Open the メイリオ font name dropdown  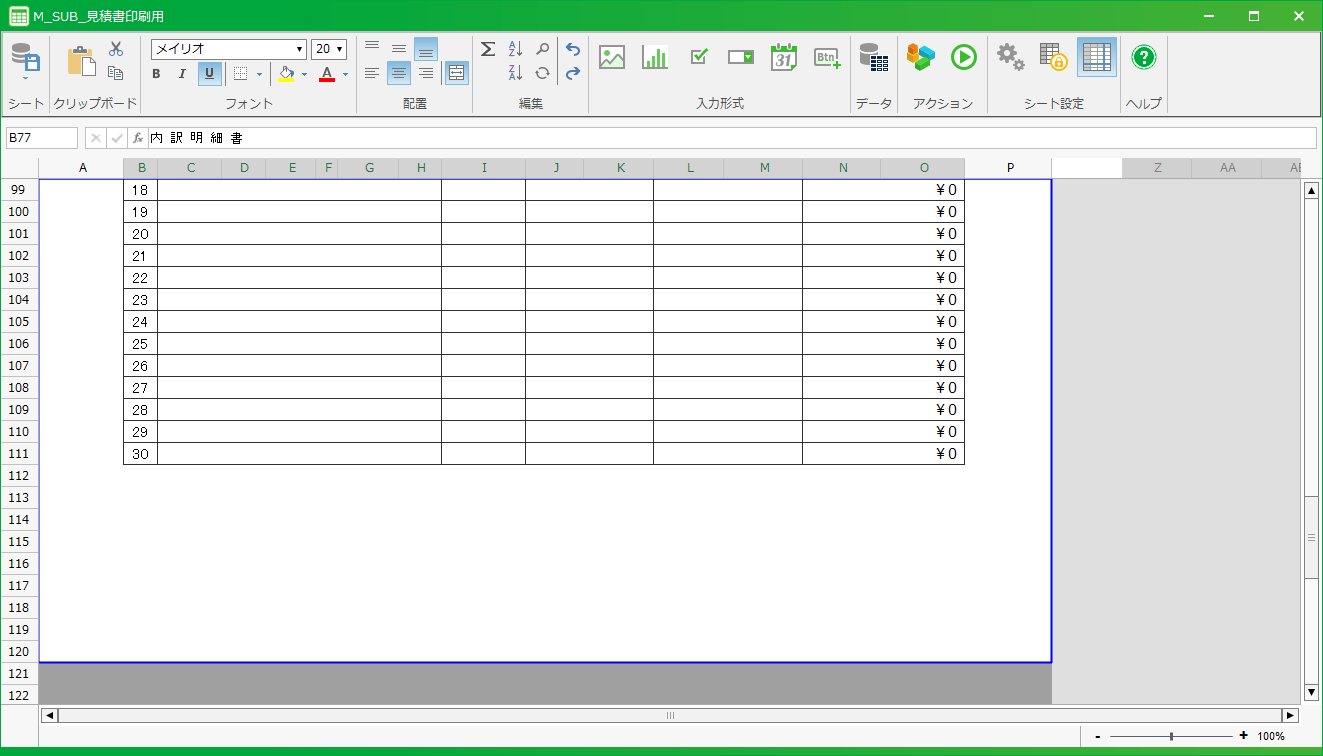299,49
